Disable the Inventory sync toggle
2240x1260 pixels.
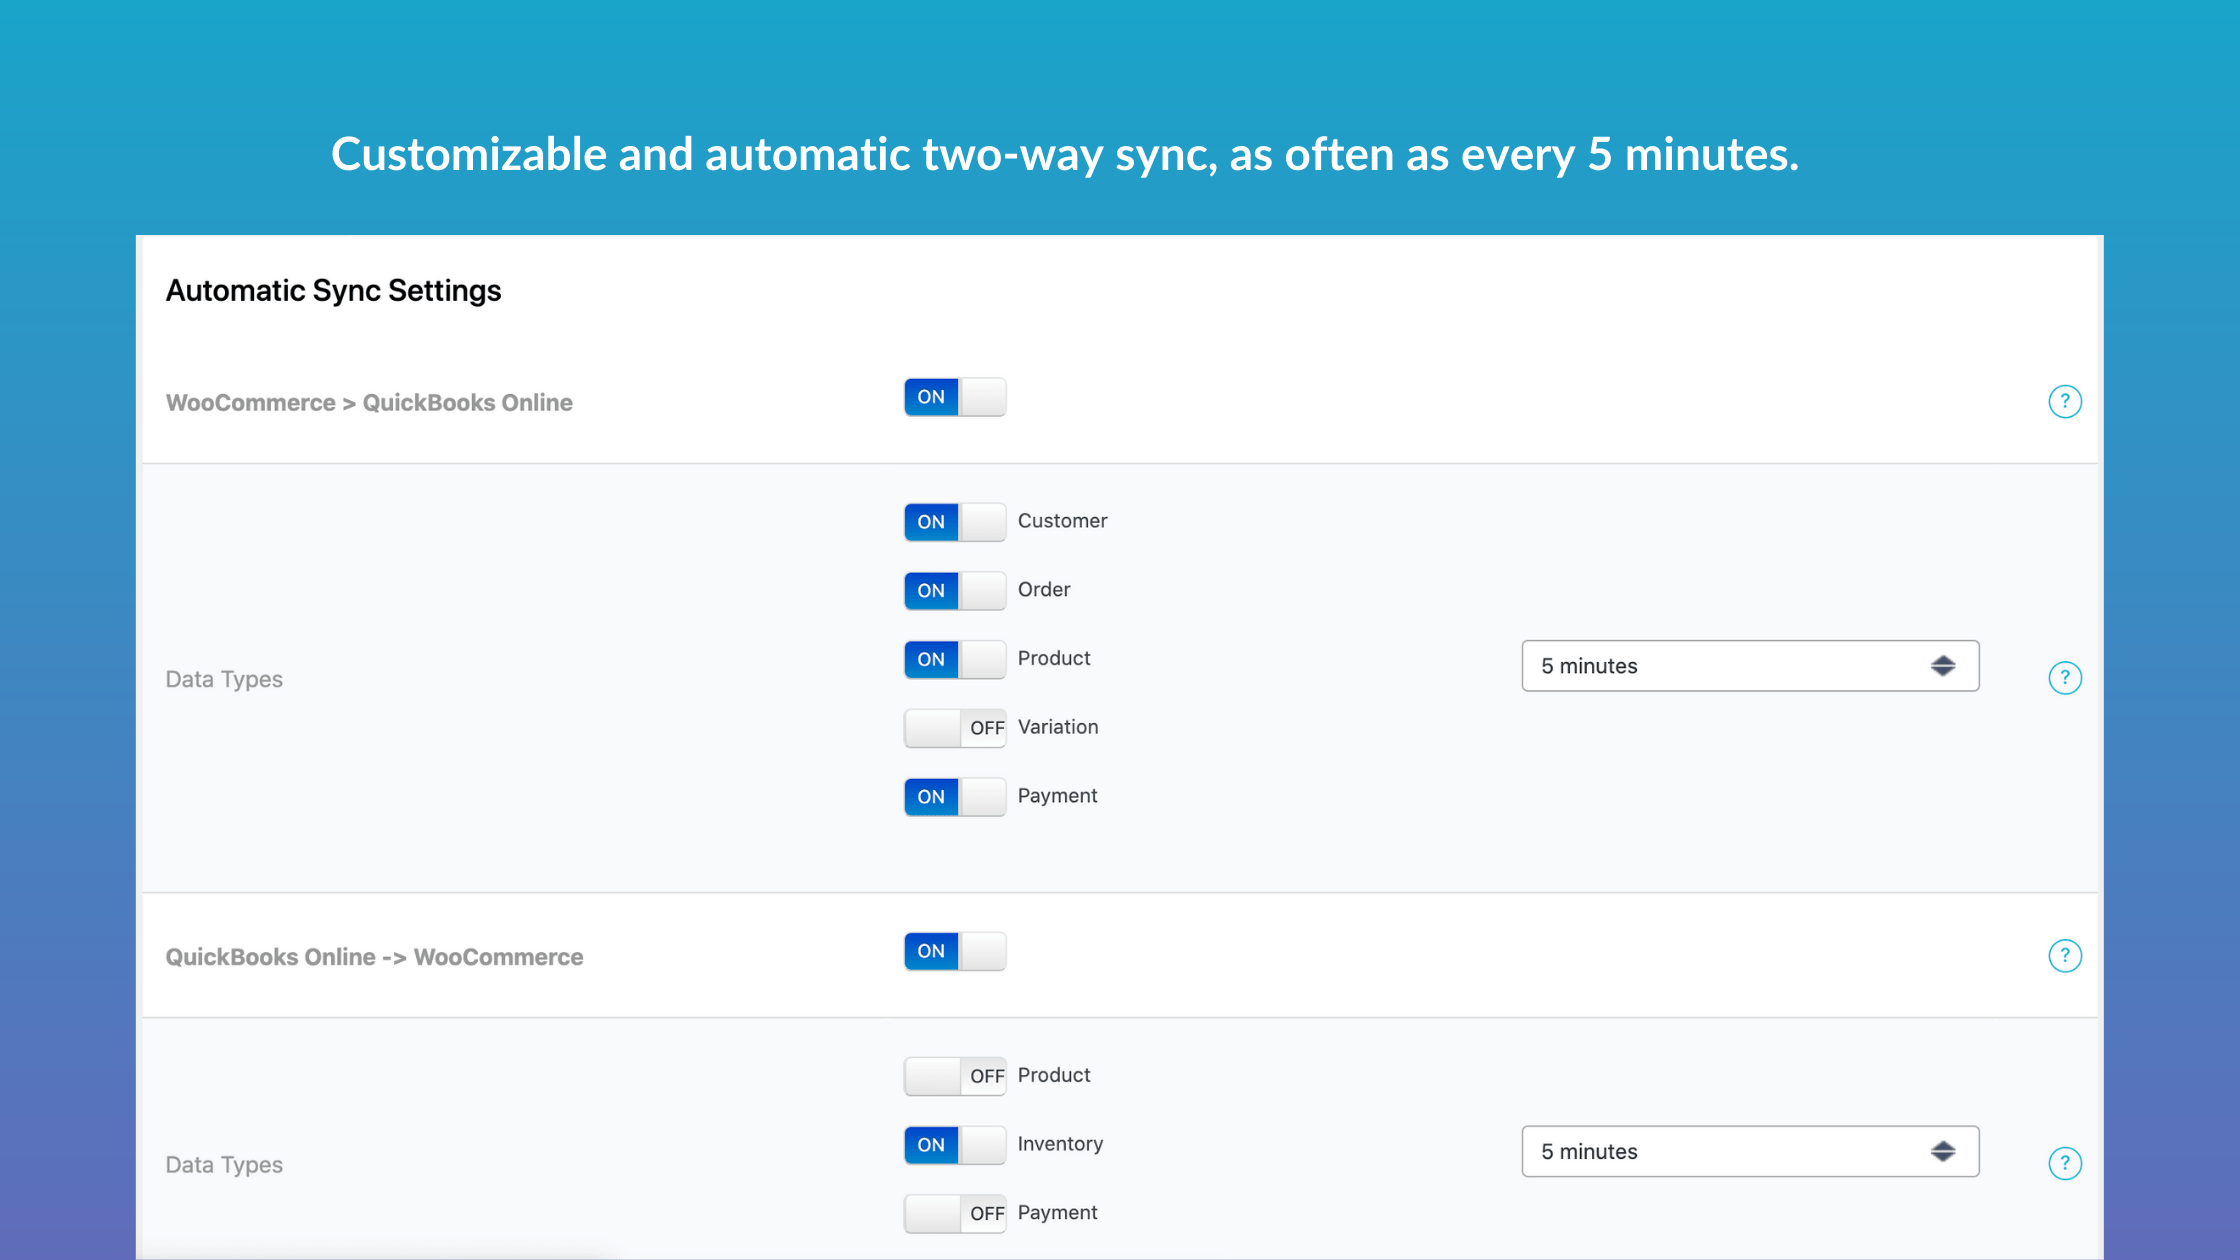pos(954,1144)
